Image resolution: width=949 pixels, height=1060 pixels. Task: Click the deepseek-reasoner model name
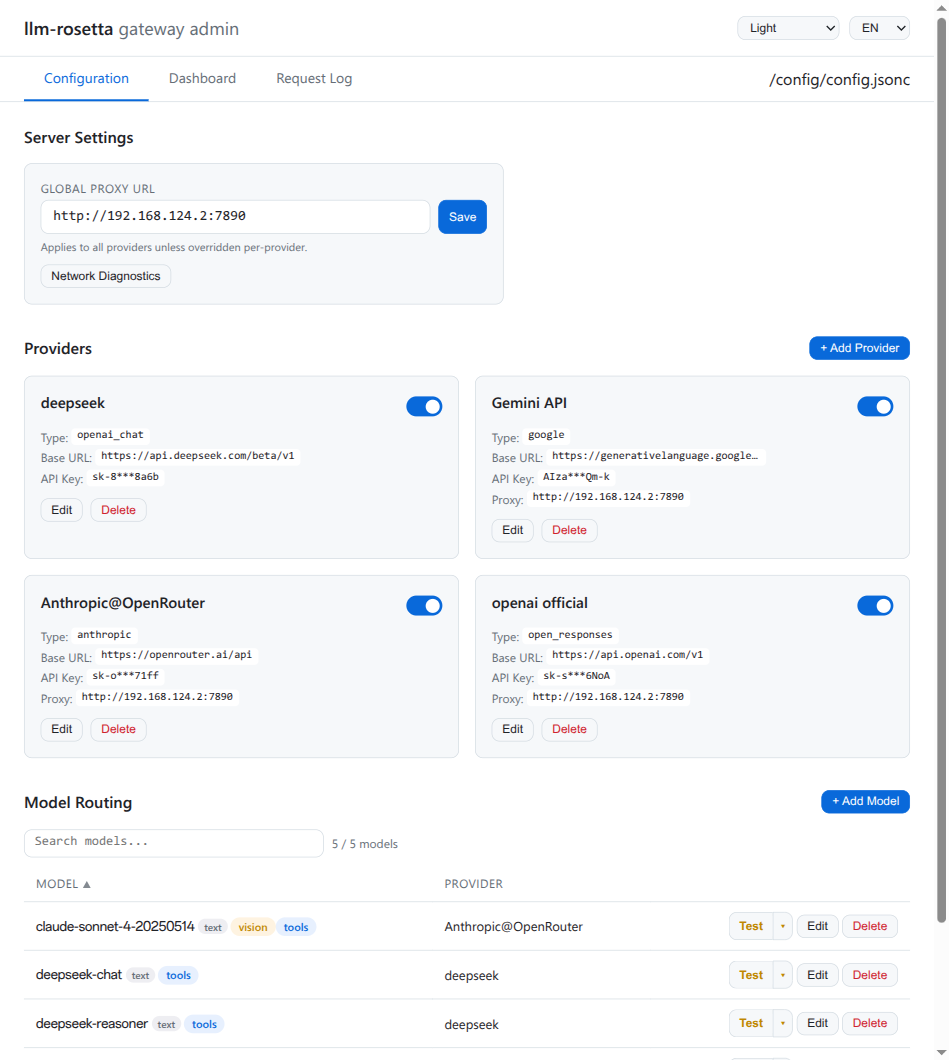(92, 1023)
